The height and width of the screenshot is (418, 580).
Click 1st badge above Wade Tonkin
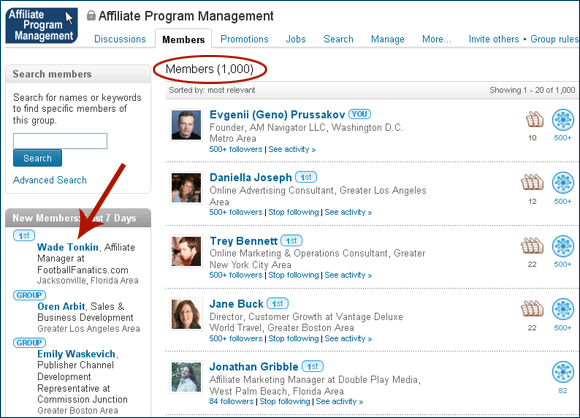click(24, 235)
